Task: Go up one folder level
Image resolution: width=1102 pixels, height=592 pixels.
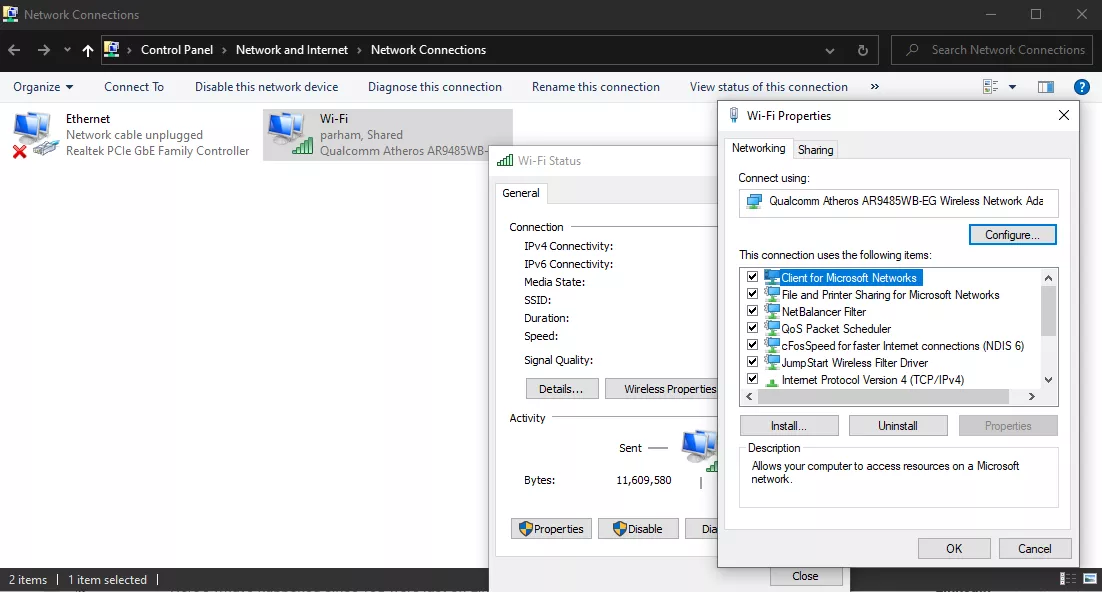Action: [88, 50]
